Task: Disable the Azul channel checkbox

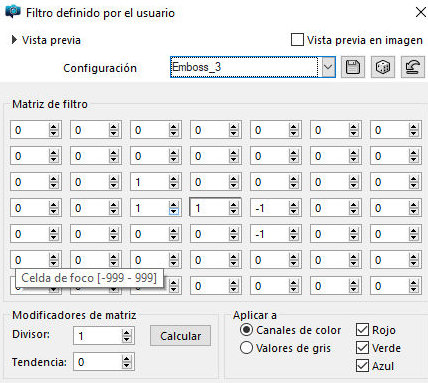Action: [362, 366]
